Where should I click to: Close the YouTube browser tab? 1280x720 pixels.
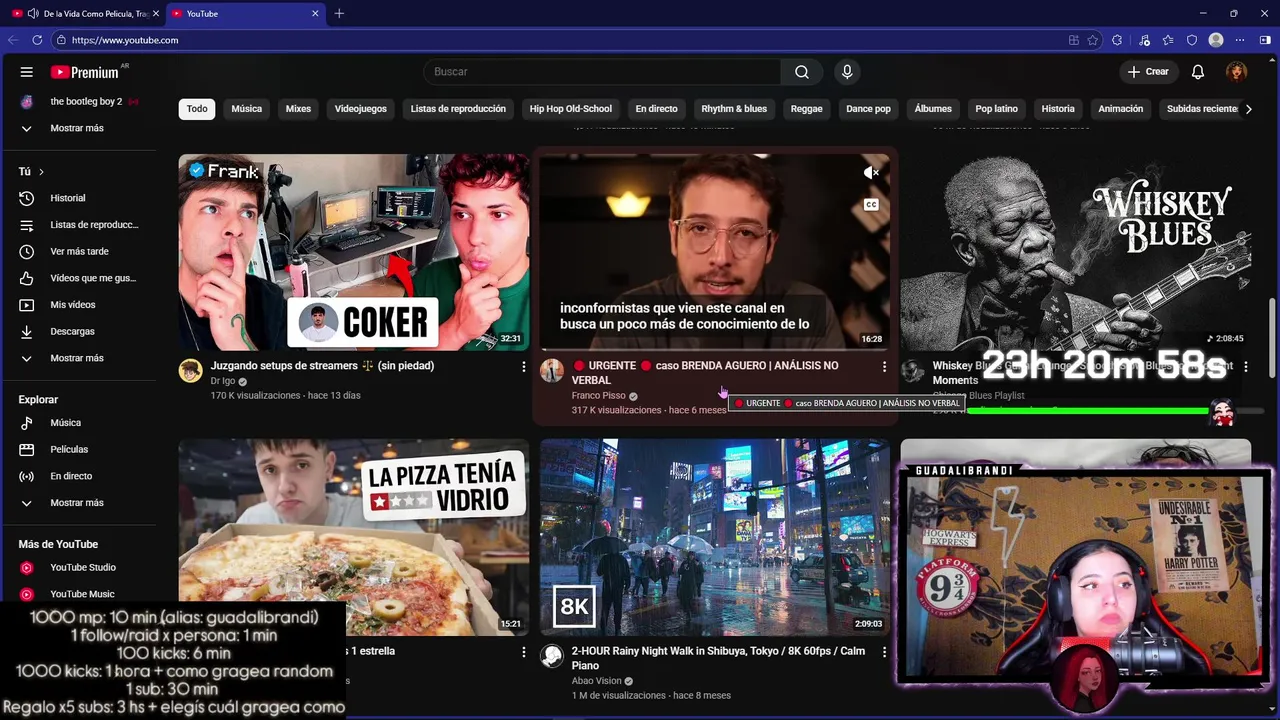pos(315,13)
